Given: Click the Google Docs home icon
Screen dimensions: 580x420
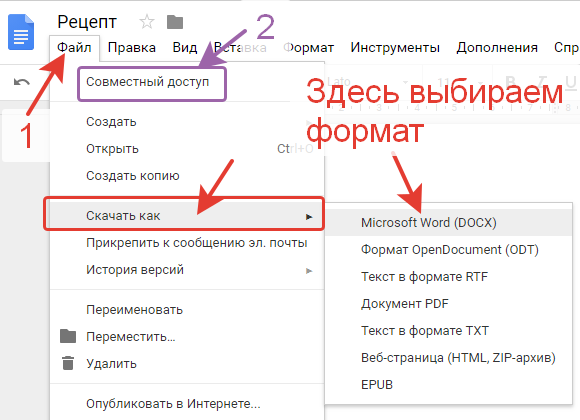Looking at the screenshot, I should pyautogui.click(x=21, y=32).
